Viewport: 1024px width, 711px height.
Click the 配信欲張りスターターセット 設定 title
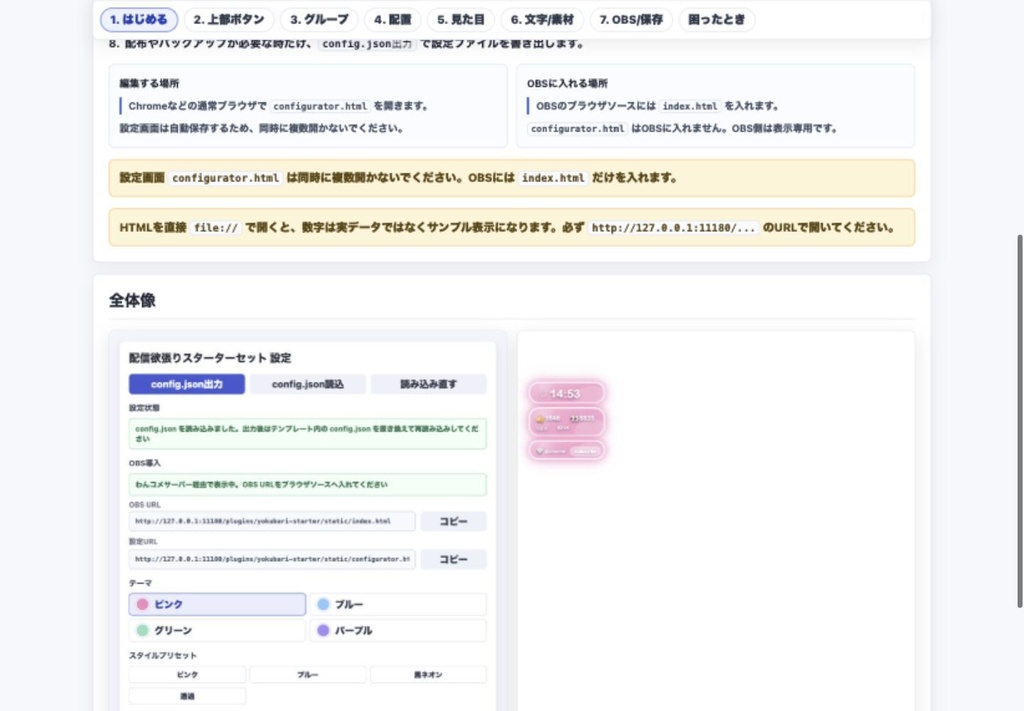[210, 358]
